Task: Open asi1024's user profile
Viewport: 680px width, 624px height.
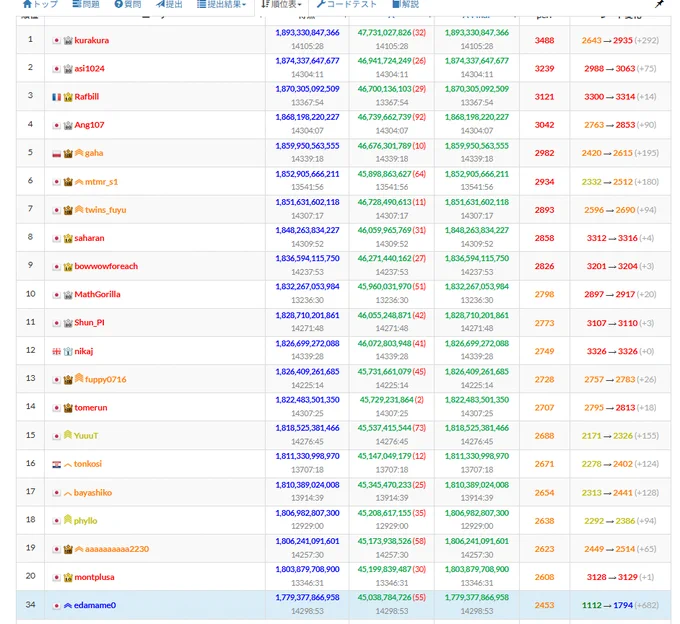Action: (x=89, y=69)
